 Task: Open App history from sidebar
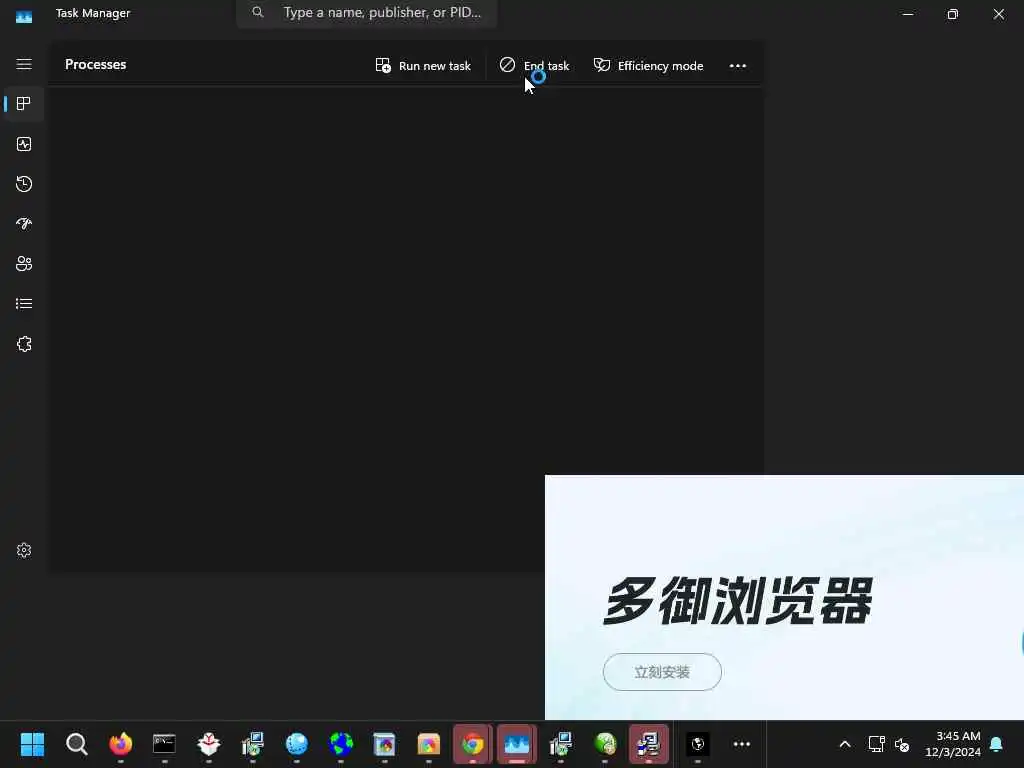click(24, 184)
